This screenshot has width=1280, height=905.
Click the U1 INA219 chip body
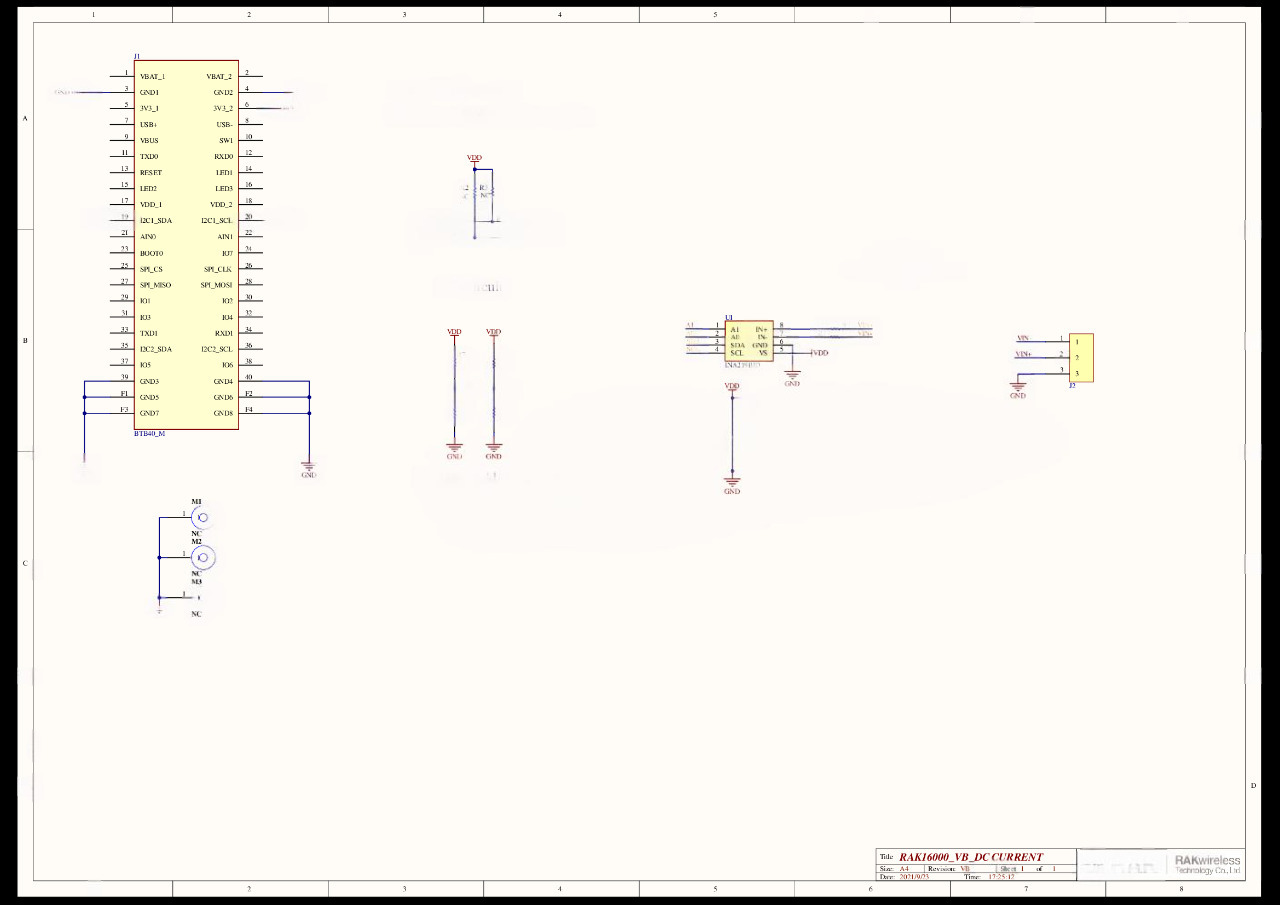coord(749,341)
